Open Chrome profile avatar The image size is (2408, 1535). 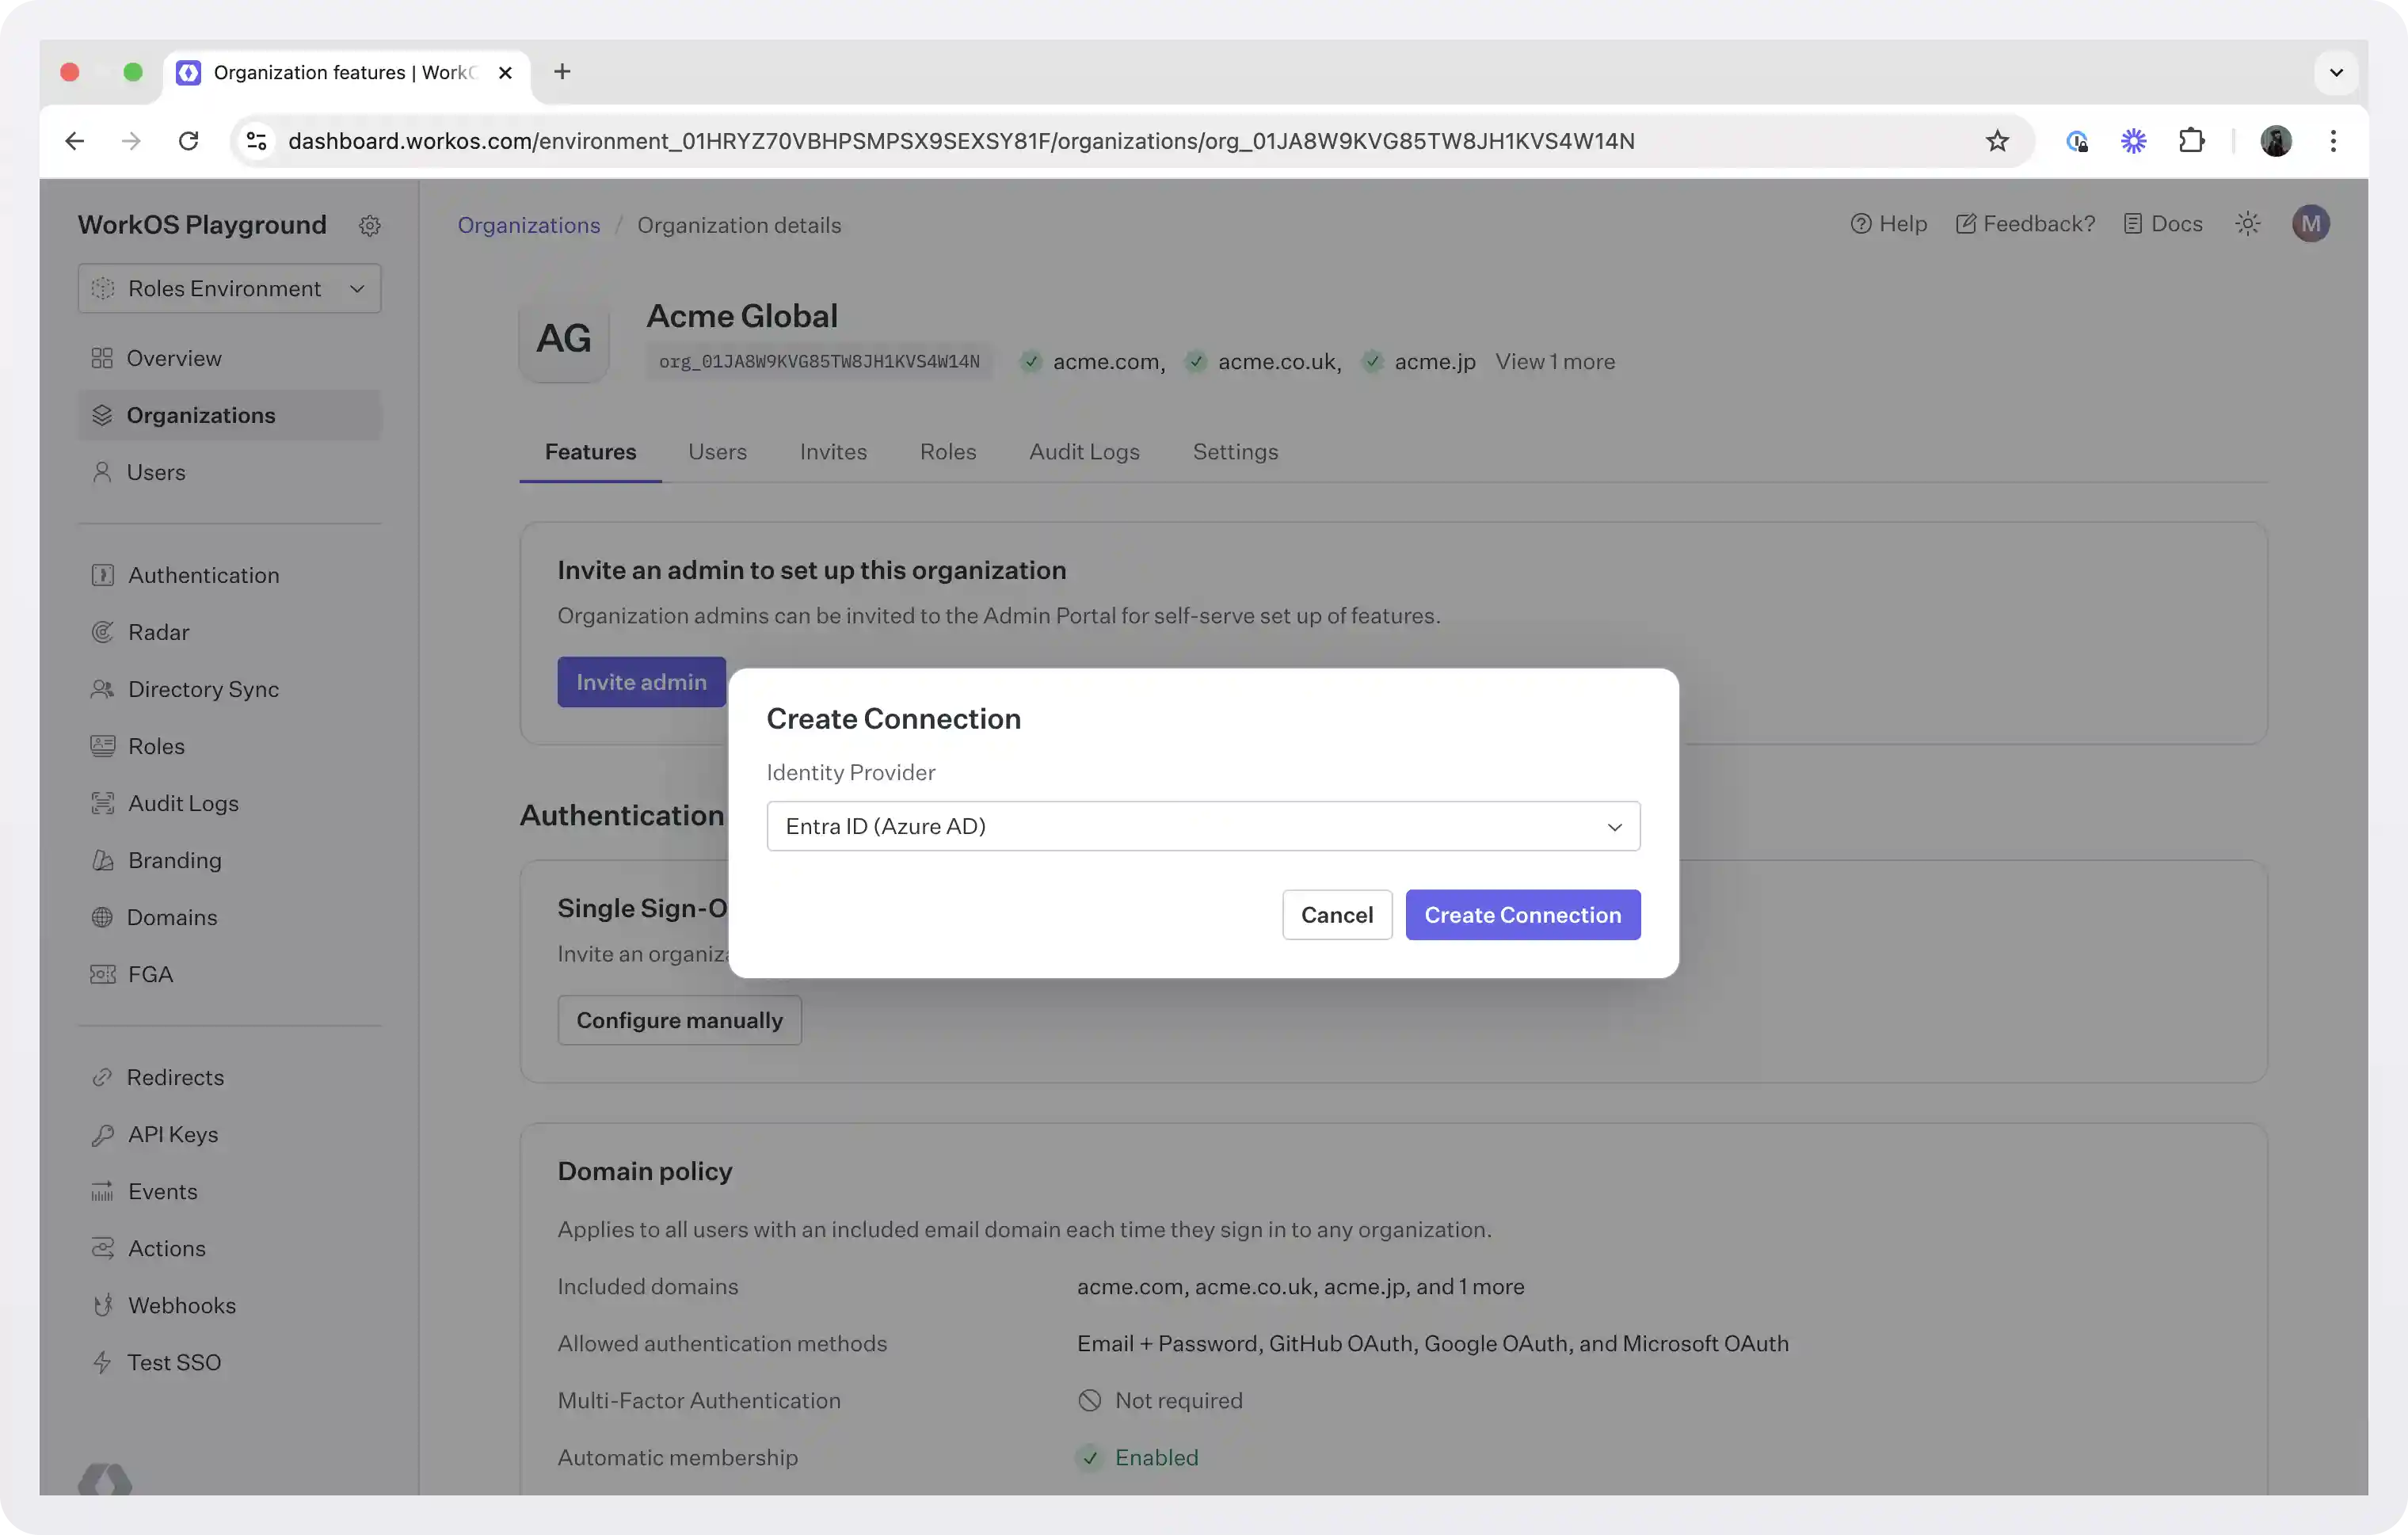2276,141
